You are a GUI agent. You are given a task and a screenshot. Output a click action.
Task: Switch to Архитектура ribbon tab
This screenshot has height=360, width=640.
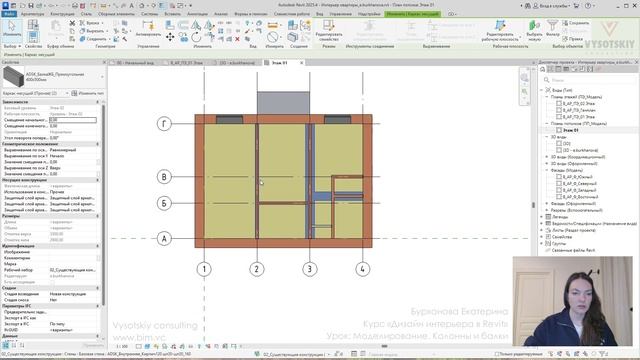coord(32,14)
